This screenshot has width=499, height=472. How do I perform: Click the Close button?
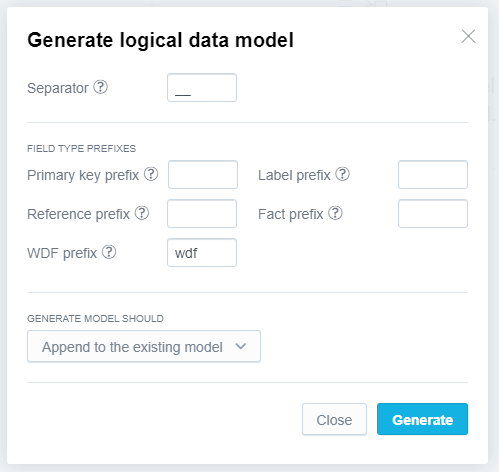334,419
